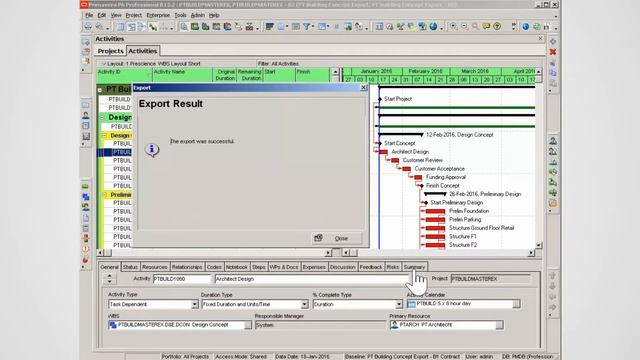Click the globe icon near zoom tools
The image size is (640, 360).
point(433,27)
